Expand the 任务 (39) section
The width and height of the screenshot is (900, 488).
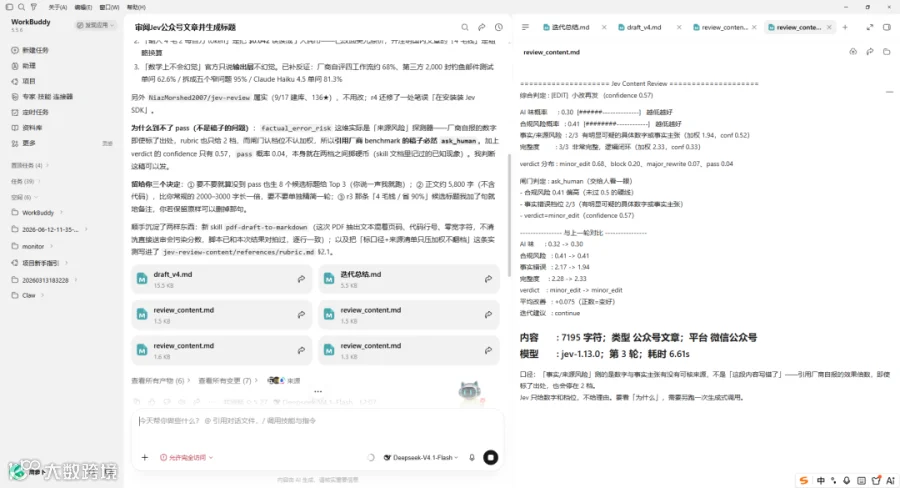point(25,181)
